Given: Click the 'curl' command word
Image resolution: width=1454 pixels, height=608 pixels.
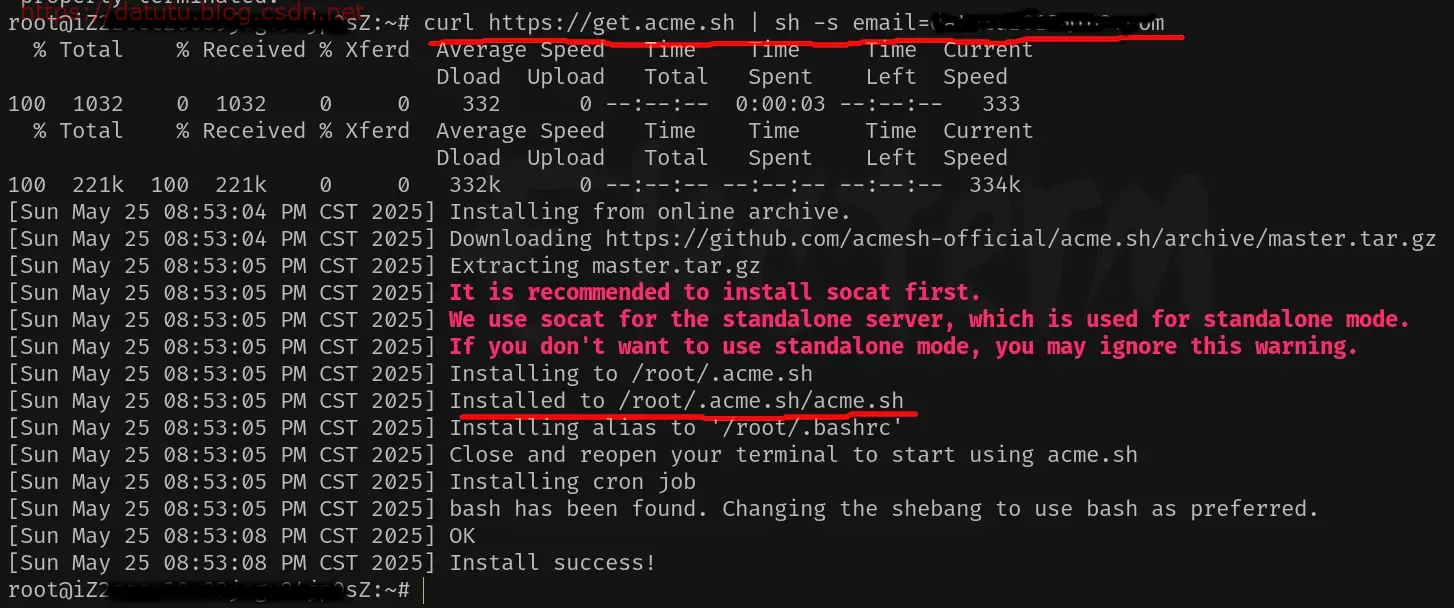Looking at the screenshot, I should 449,23.
